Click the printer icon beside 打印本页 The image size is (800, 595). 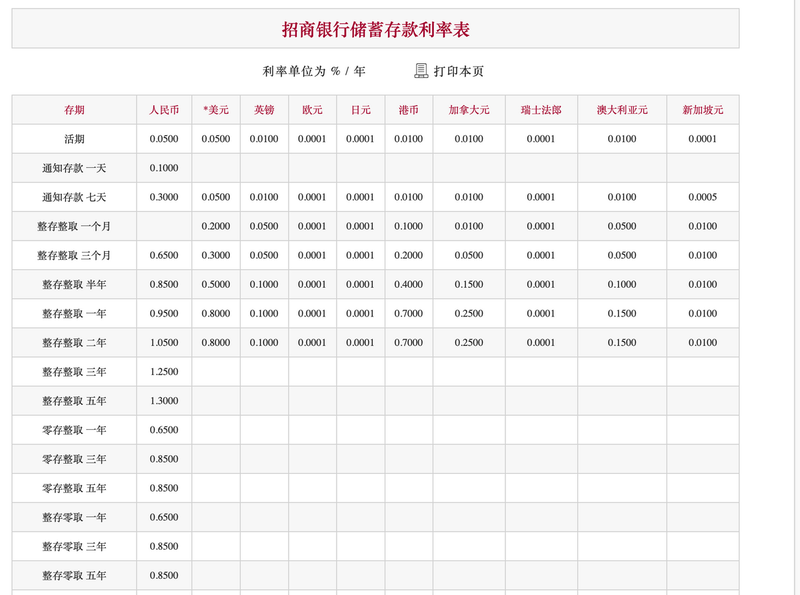point(421,71)
